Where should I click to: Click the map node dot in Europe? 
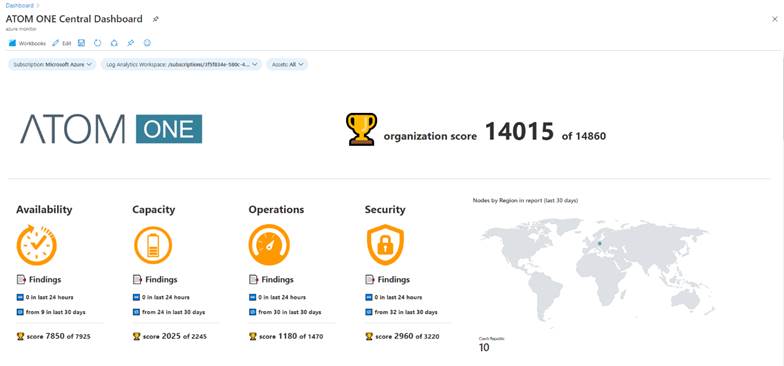click(x=600, y=244)
